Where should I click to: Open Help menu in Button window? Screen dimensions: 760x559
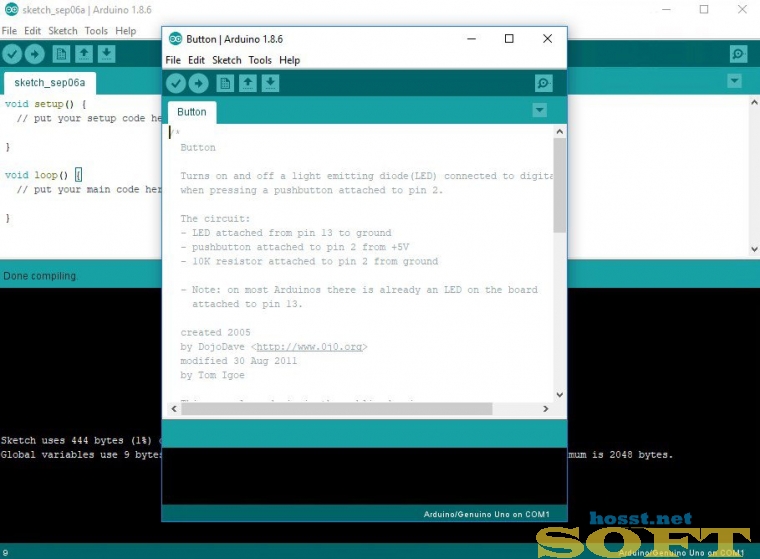(x=290, y=60)
